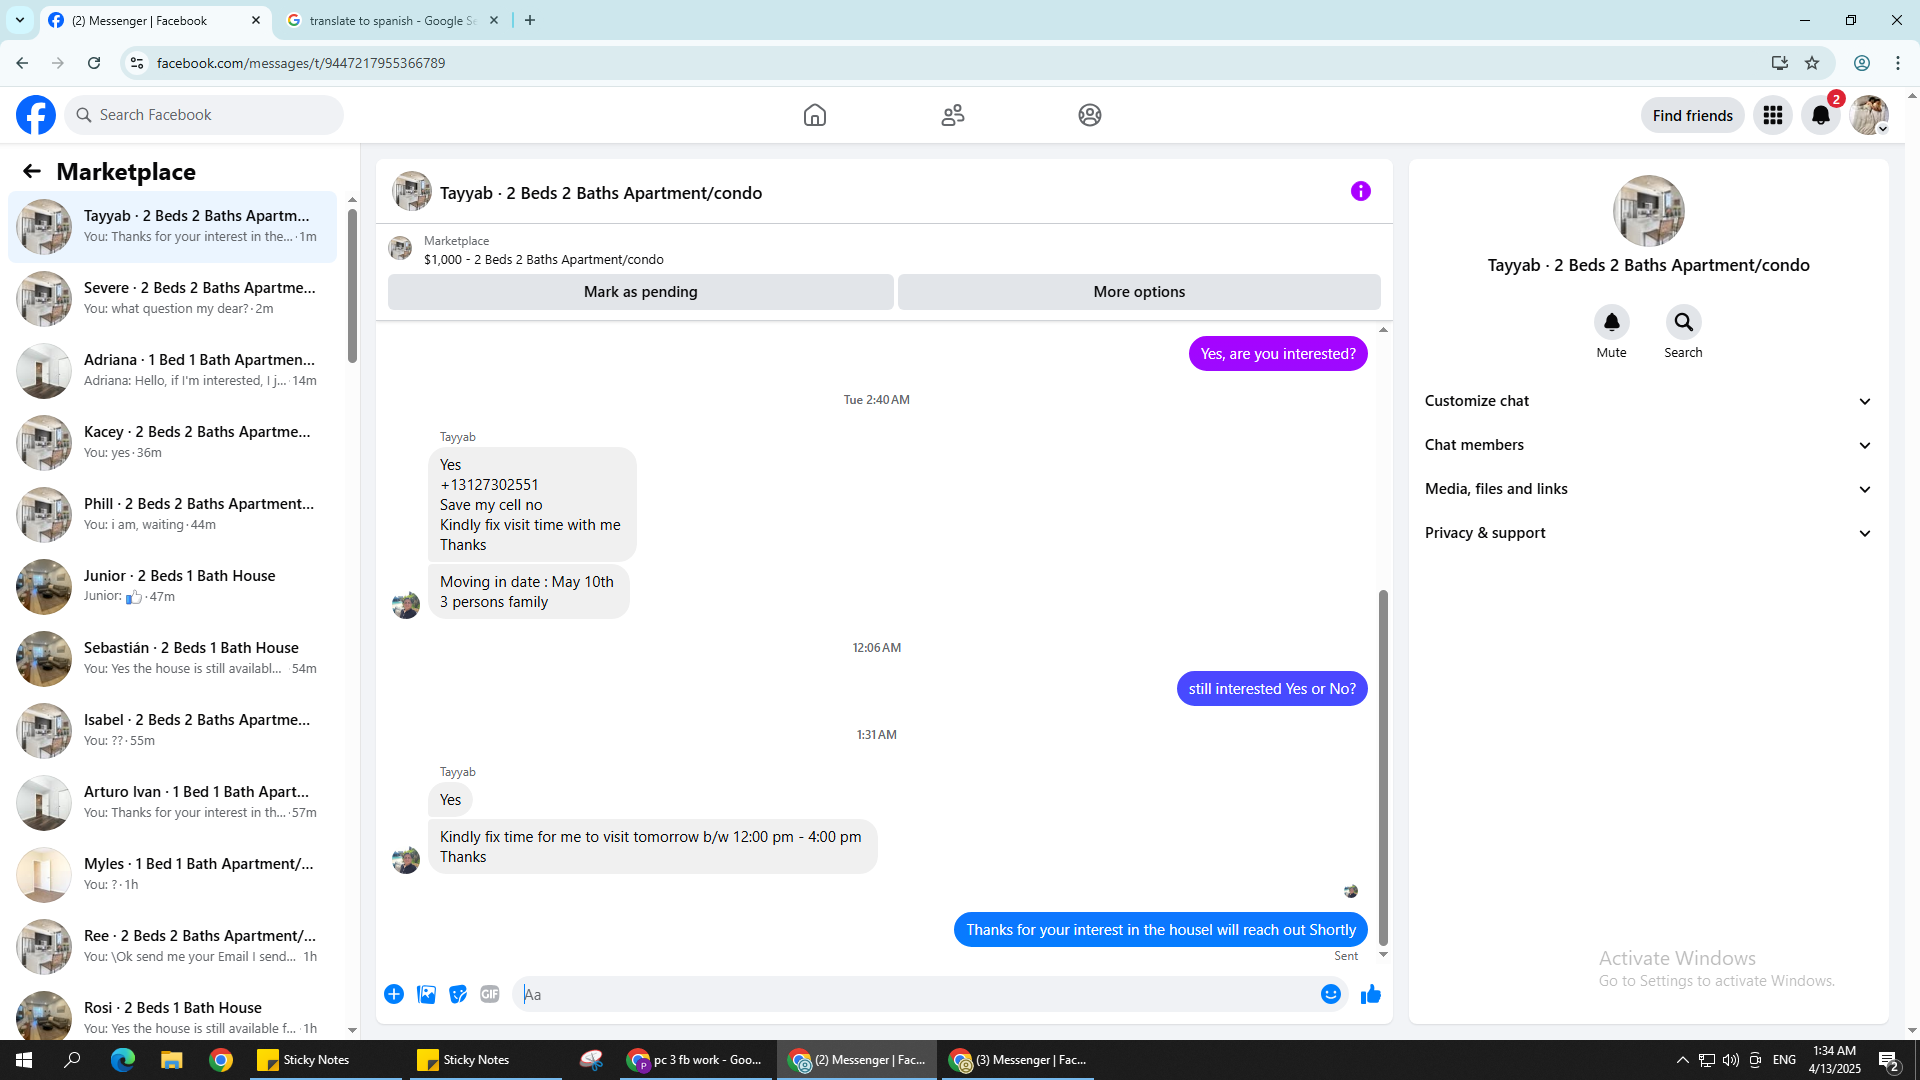Screen dimensions: 1920x1080
Task: Open a new Chrome tab
Action: 530,20
